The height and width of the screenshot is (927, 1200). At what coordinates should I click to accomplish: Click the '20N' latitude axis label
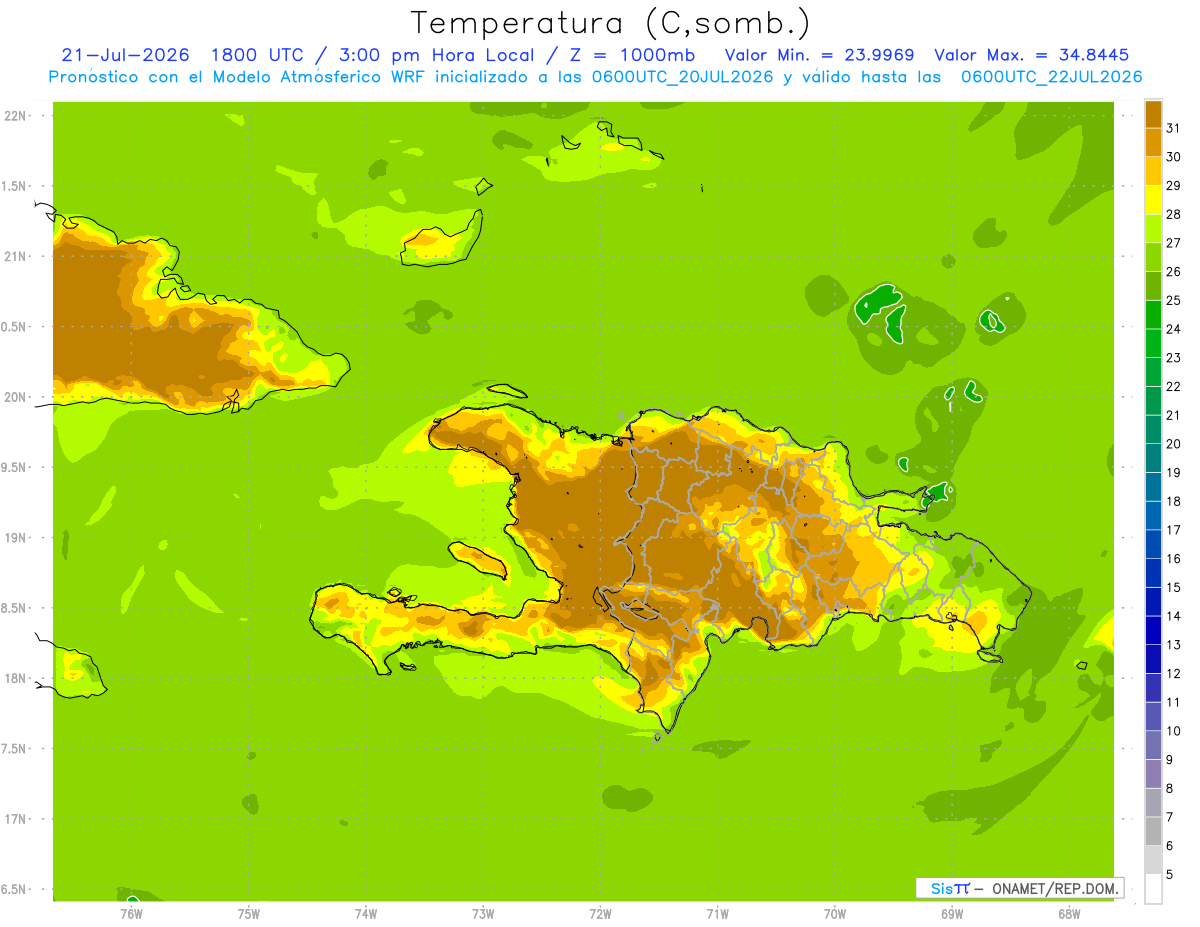[x=16, y=397]
